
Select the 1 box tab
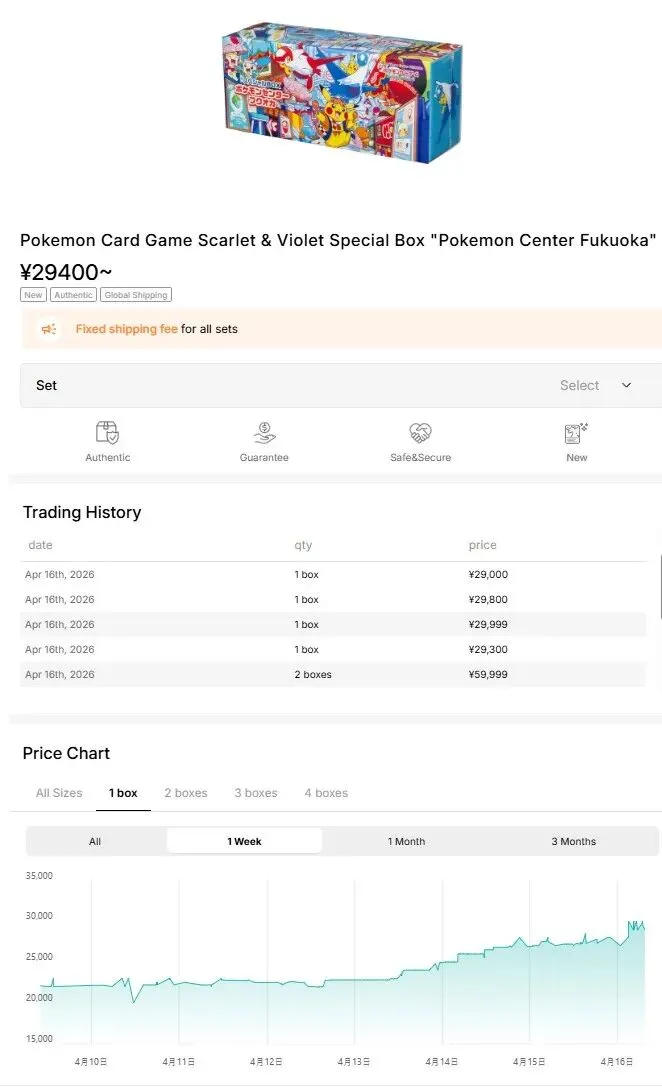123,793
